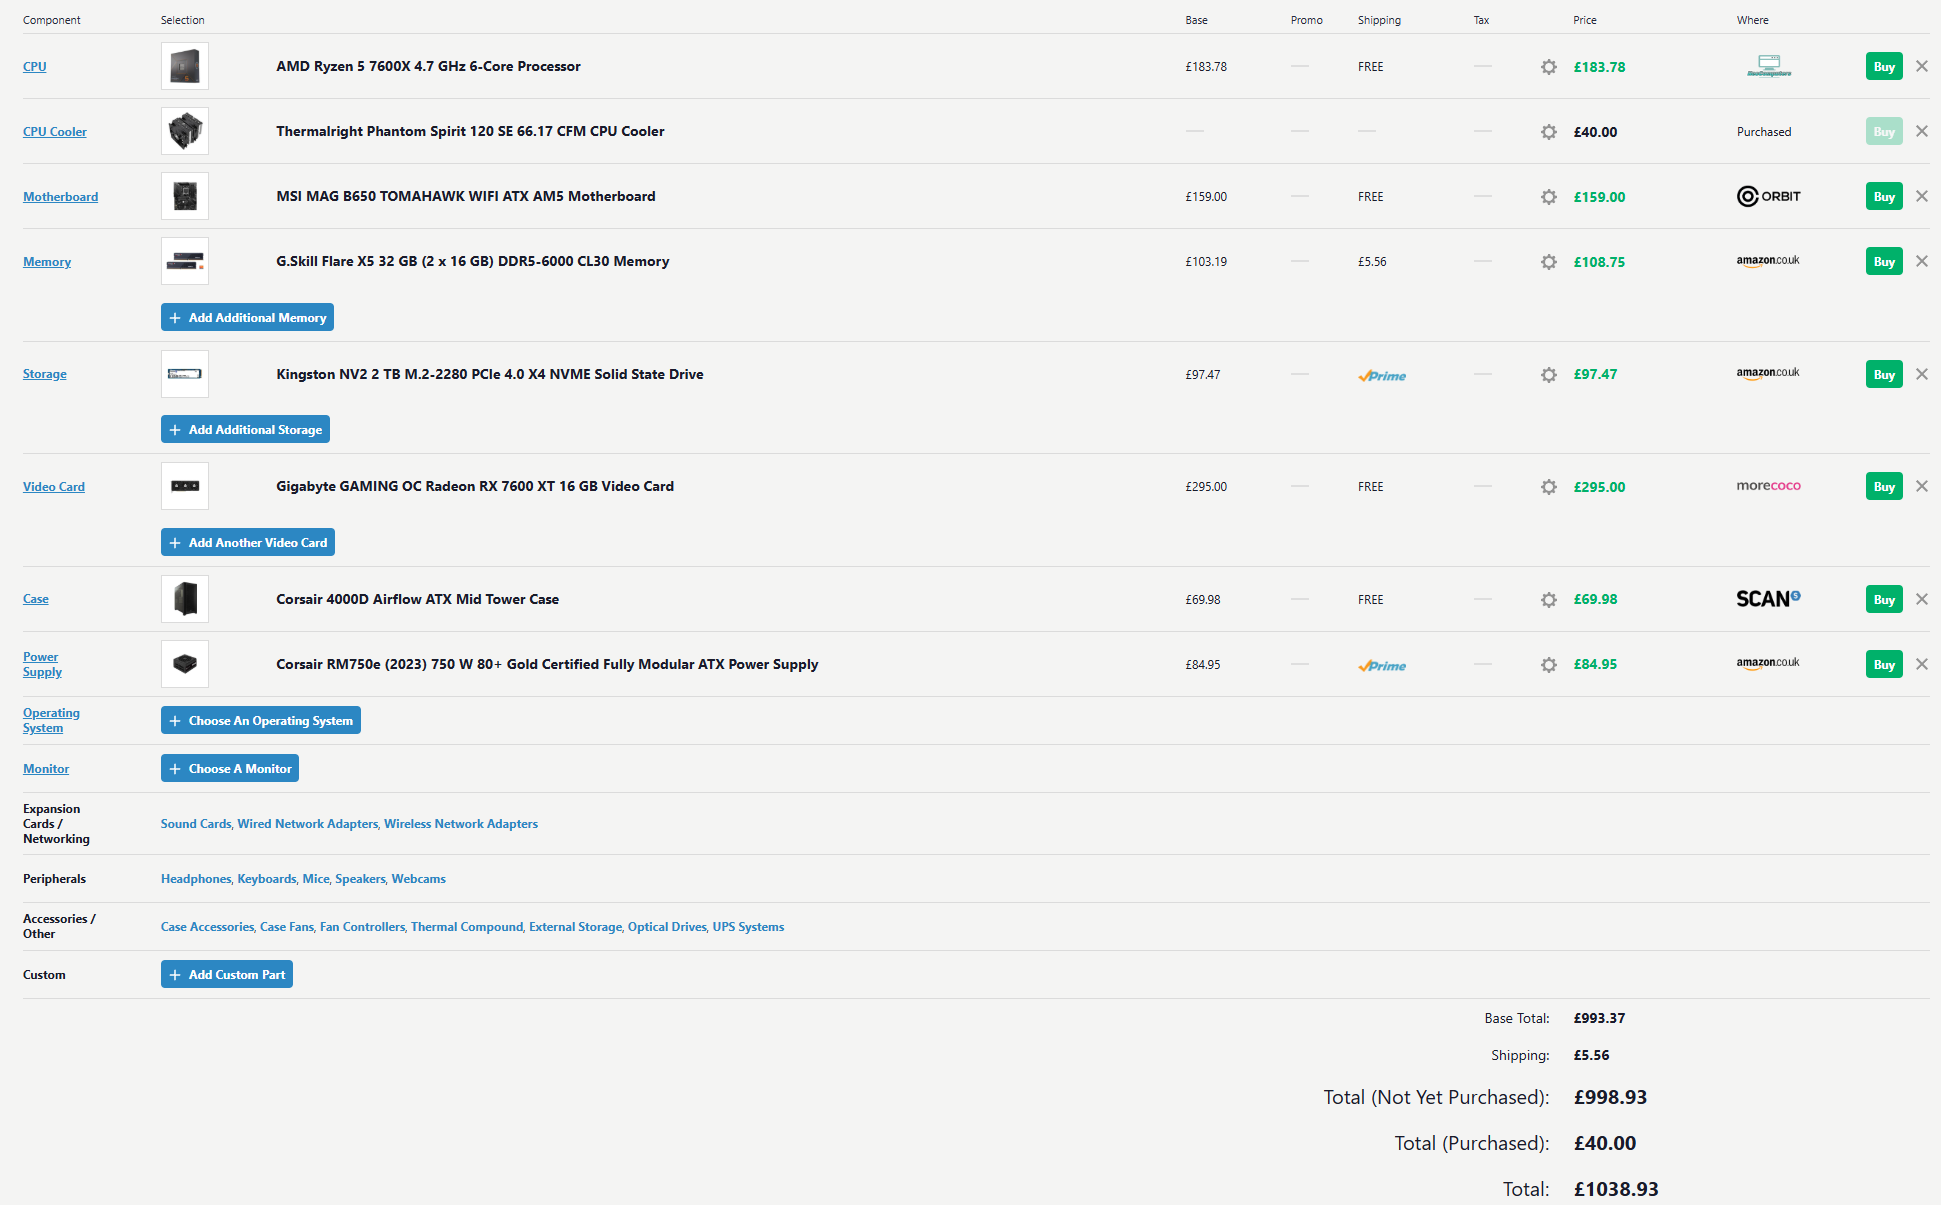Remove the AMD Ryzen 5 7600X from list

tap(1921, 66)
